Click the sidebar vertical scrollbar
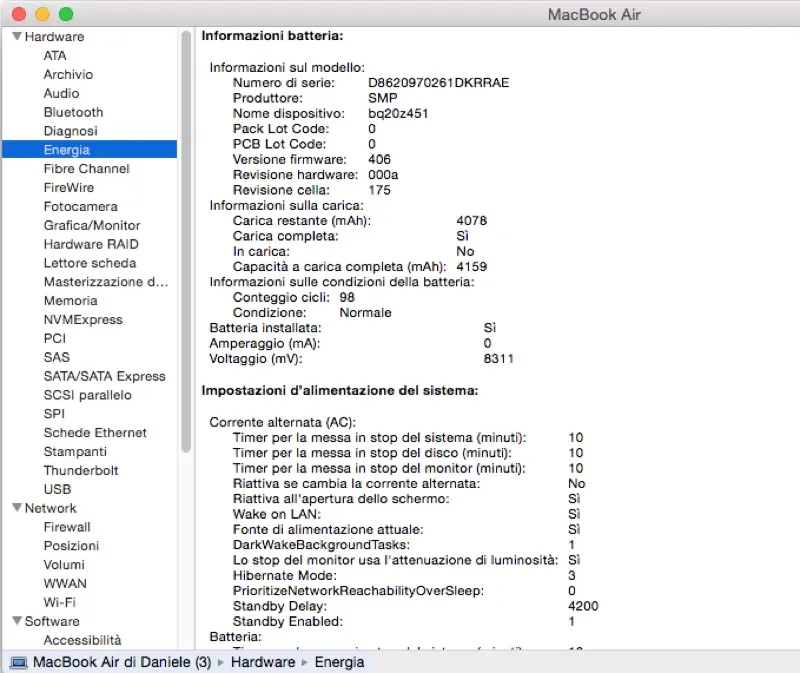 [186, 241]
